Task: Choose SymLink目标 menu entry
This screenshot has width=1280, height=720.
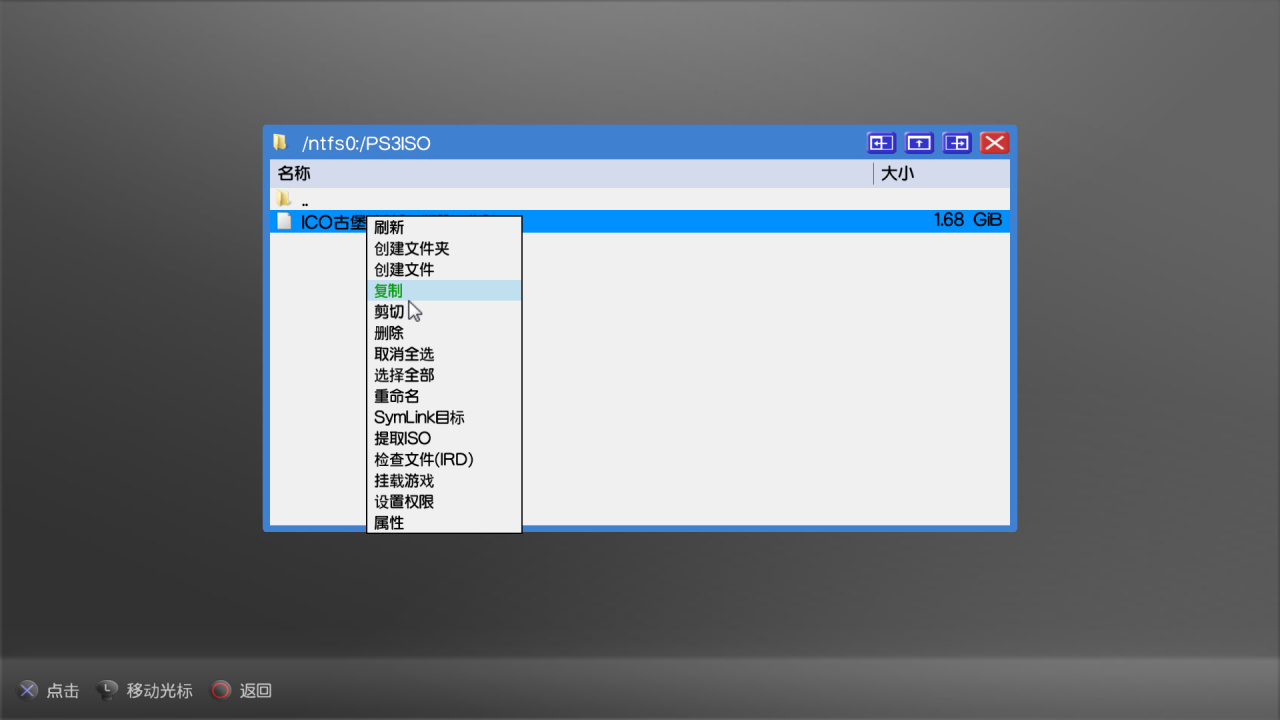Action: click(444, 417)
